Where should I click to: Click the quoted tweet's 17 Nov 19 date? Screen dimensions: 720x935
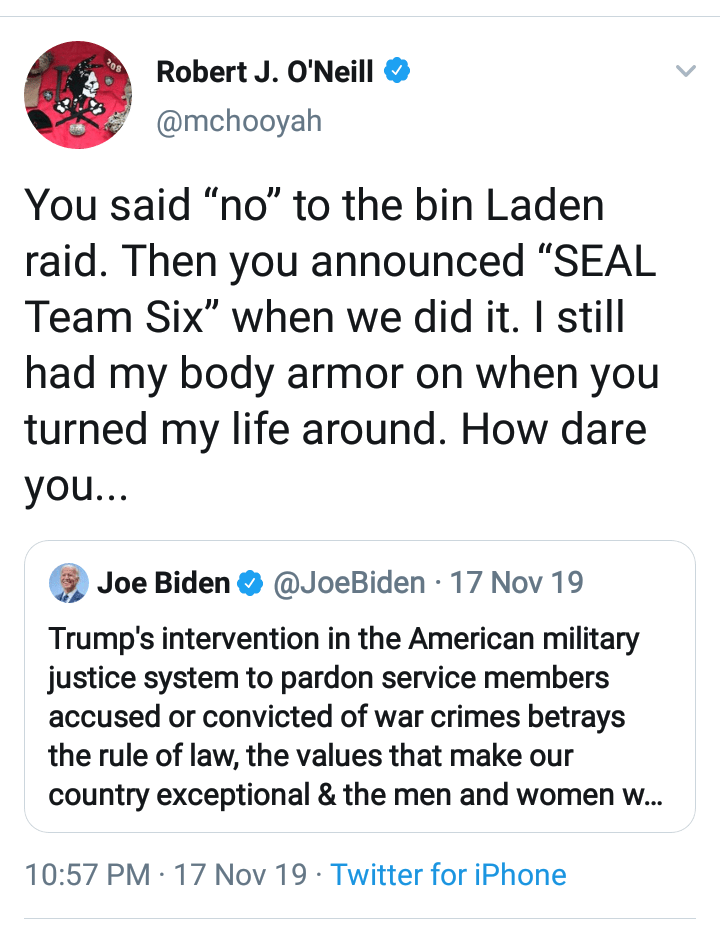[x=517, y=583]
